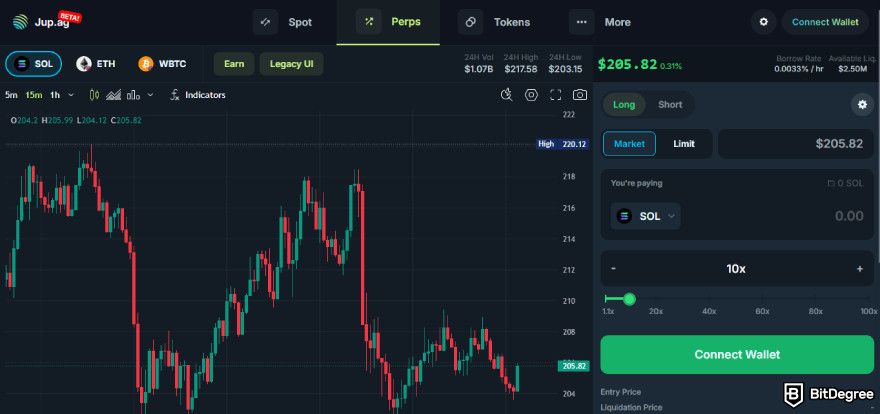Click the Bitcoin coin icon

pyautogui.click(x=146, y=64)
